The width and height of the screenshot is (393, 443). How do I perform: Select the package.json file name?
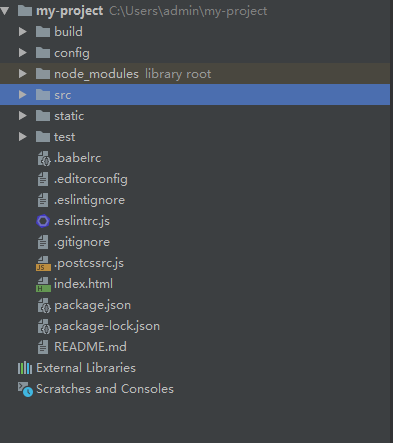[92, 305]
